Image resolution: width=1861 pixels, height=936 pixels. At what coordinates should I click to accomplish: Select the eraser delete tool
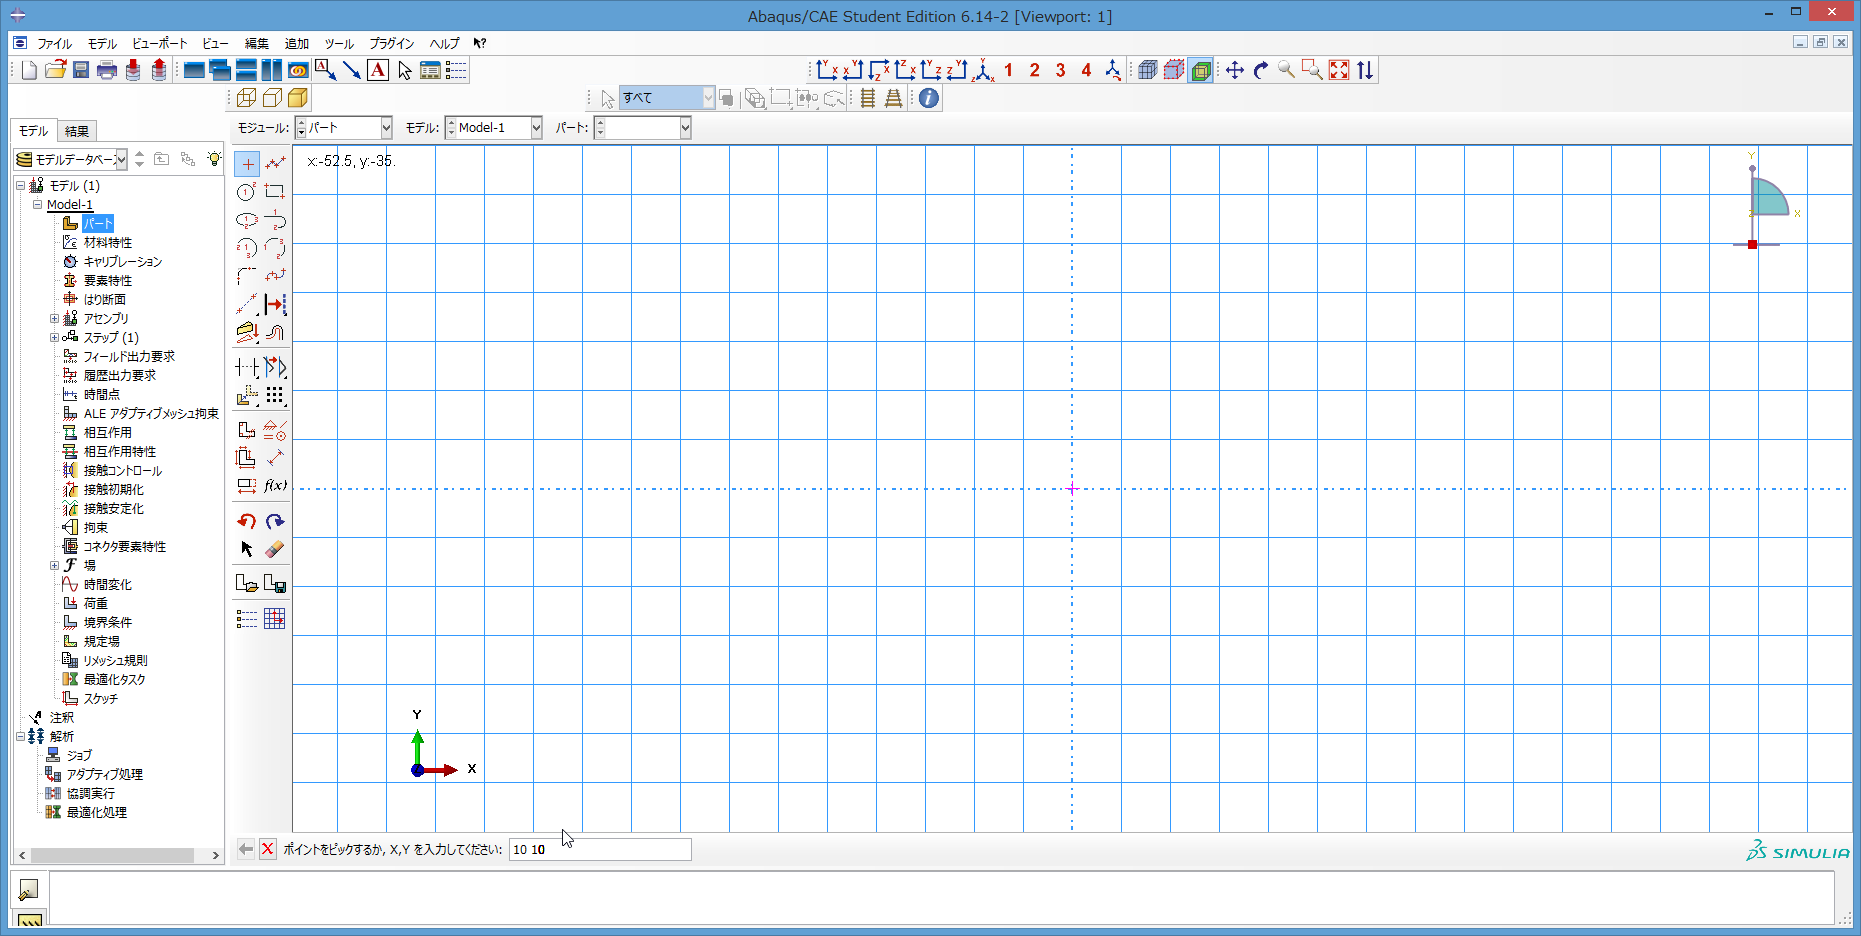275,549
